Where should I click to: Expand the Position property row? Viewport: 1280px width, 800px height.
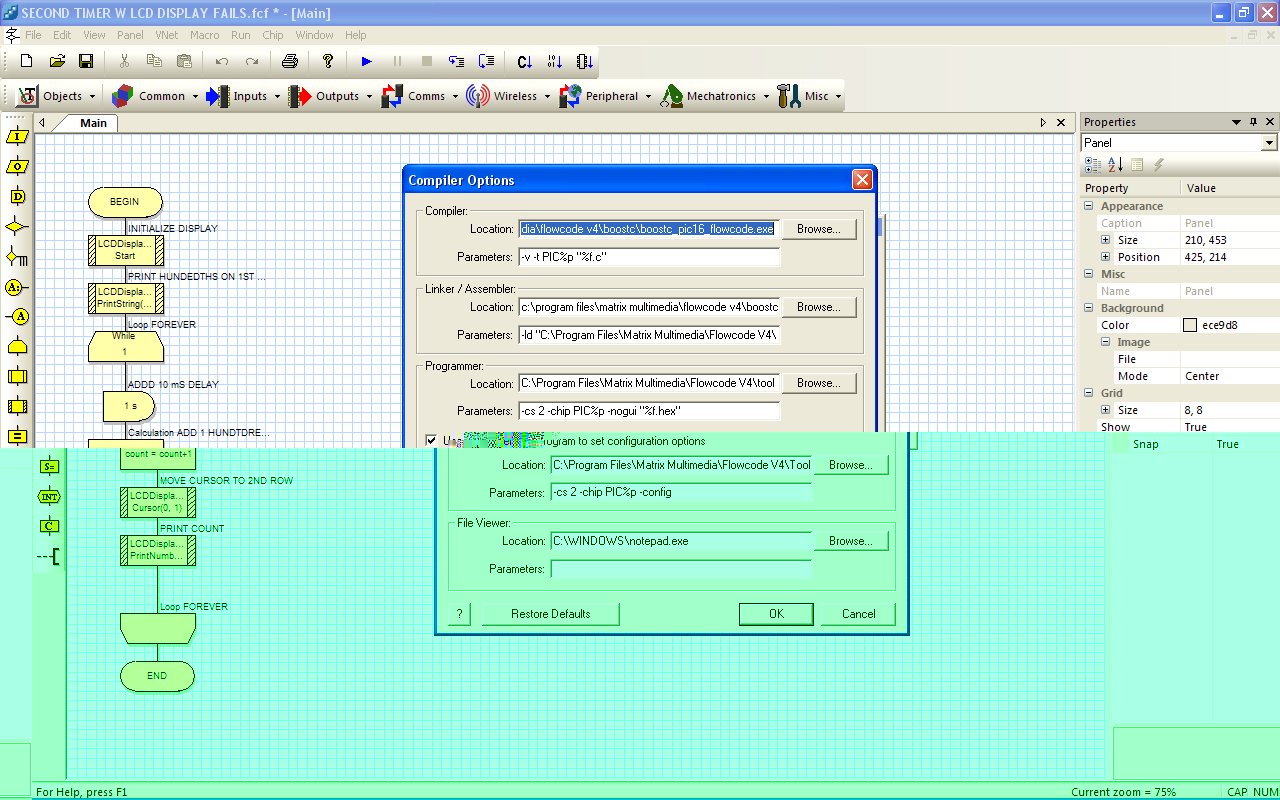(1106, 257)
